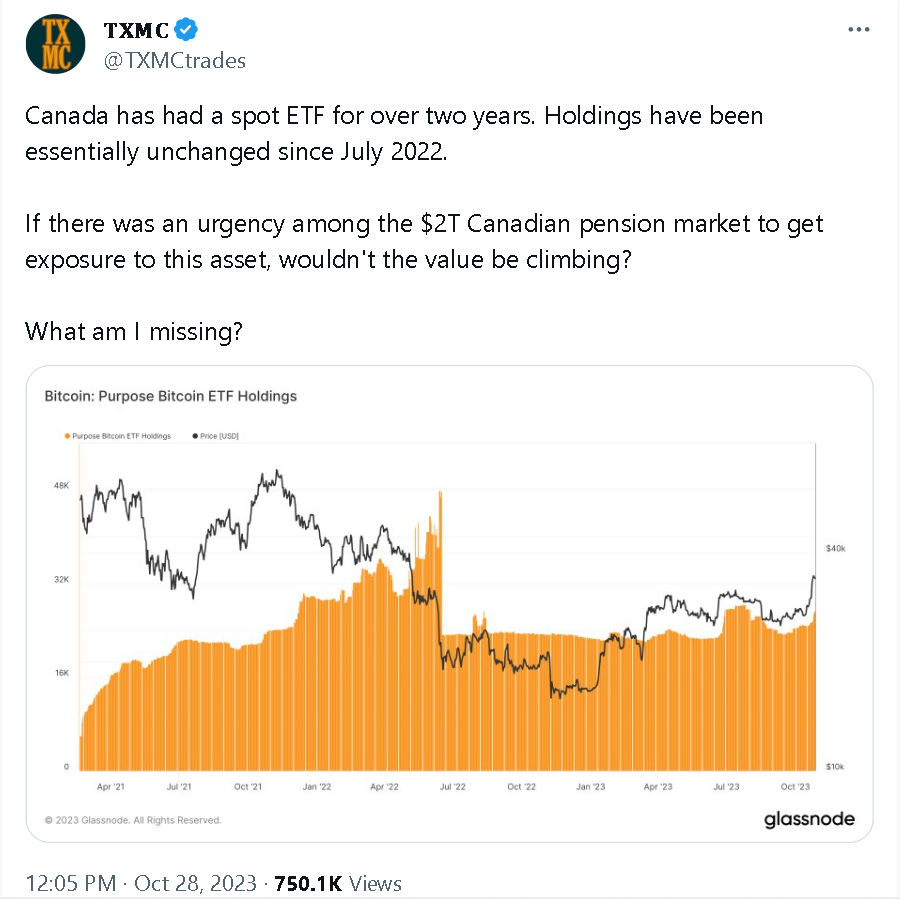Viewport: 900px width, 899px height.
Task: Select the Oct '23 x-axis marker
Action: [x=794, y=787]
